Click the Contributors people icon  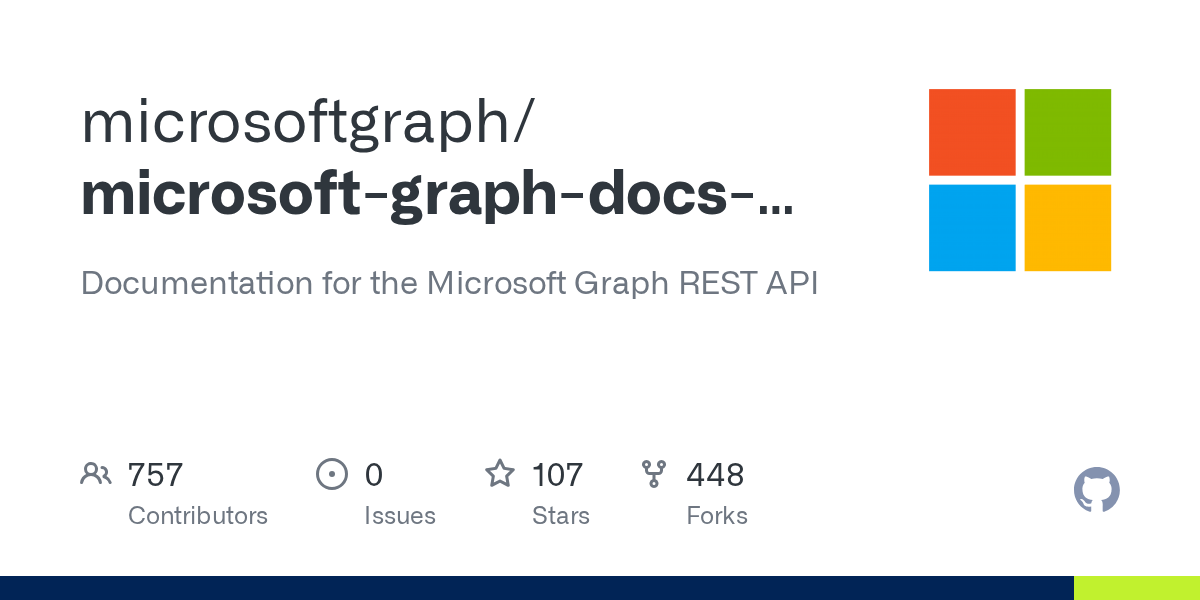click(96, 474)
